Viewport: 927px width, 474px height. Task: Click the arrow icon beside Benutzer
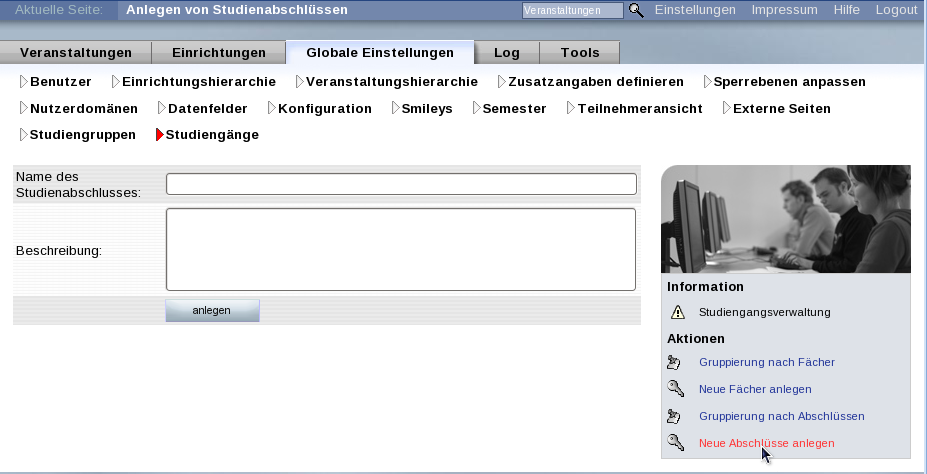point(24,81)
